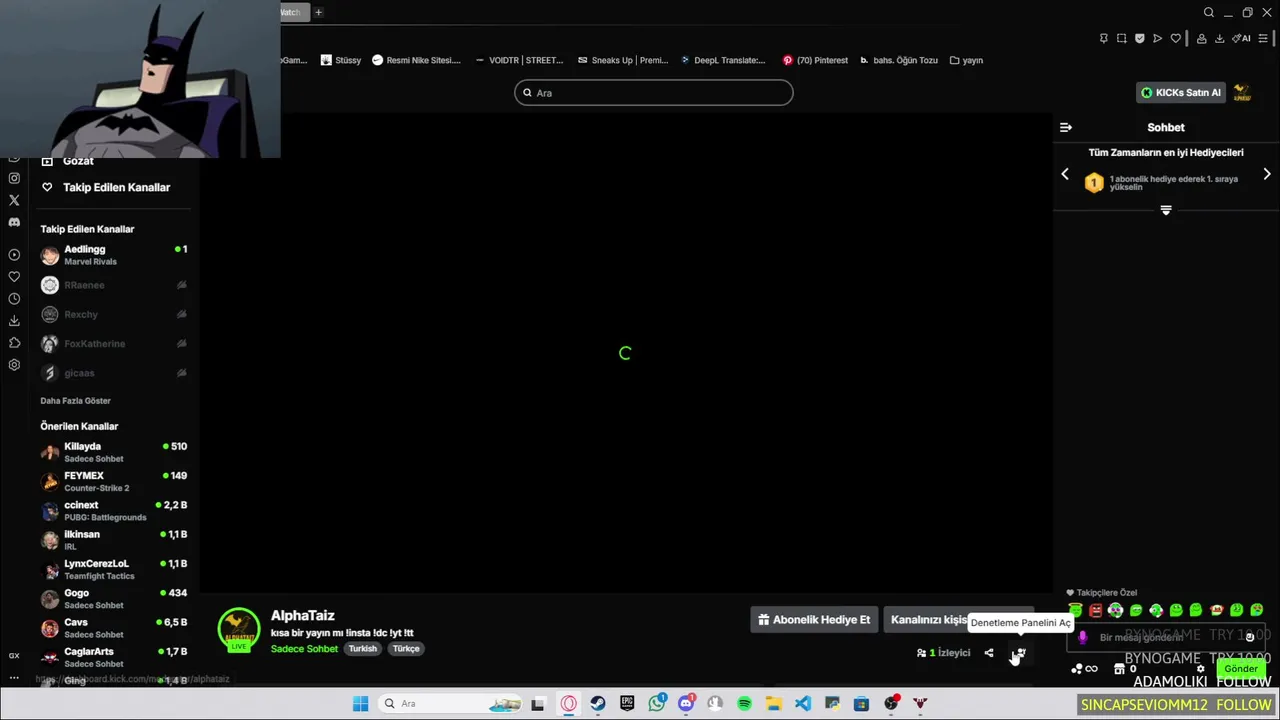This screenshot has height=720, width=1280.
Task: Open the FoxKatherine channel
Action: (114, 343)
